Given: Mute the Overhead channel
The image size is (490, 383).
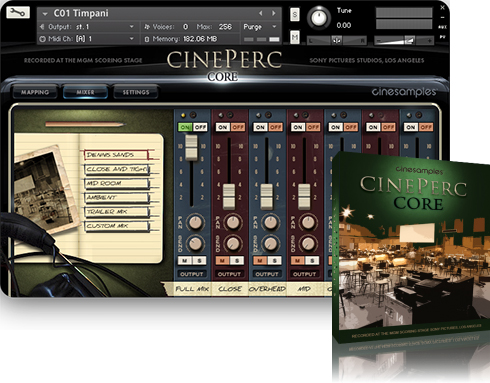Looking at the screenshot, I should [x=260, y=261].
